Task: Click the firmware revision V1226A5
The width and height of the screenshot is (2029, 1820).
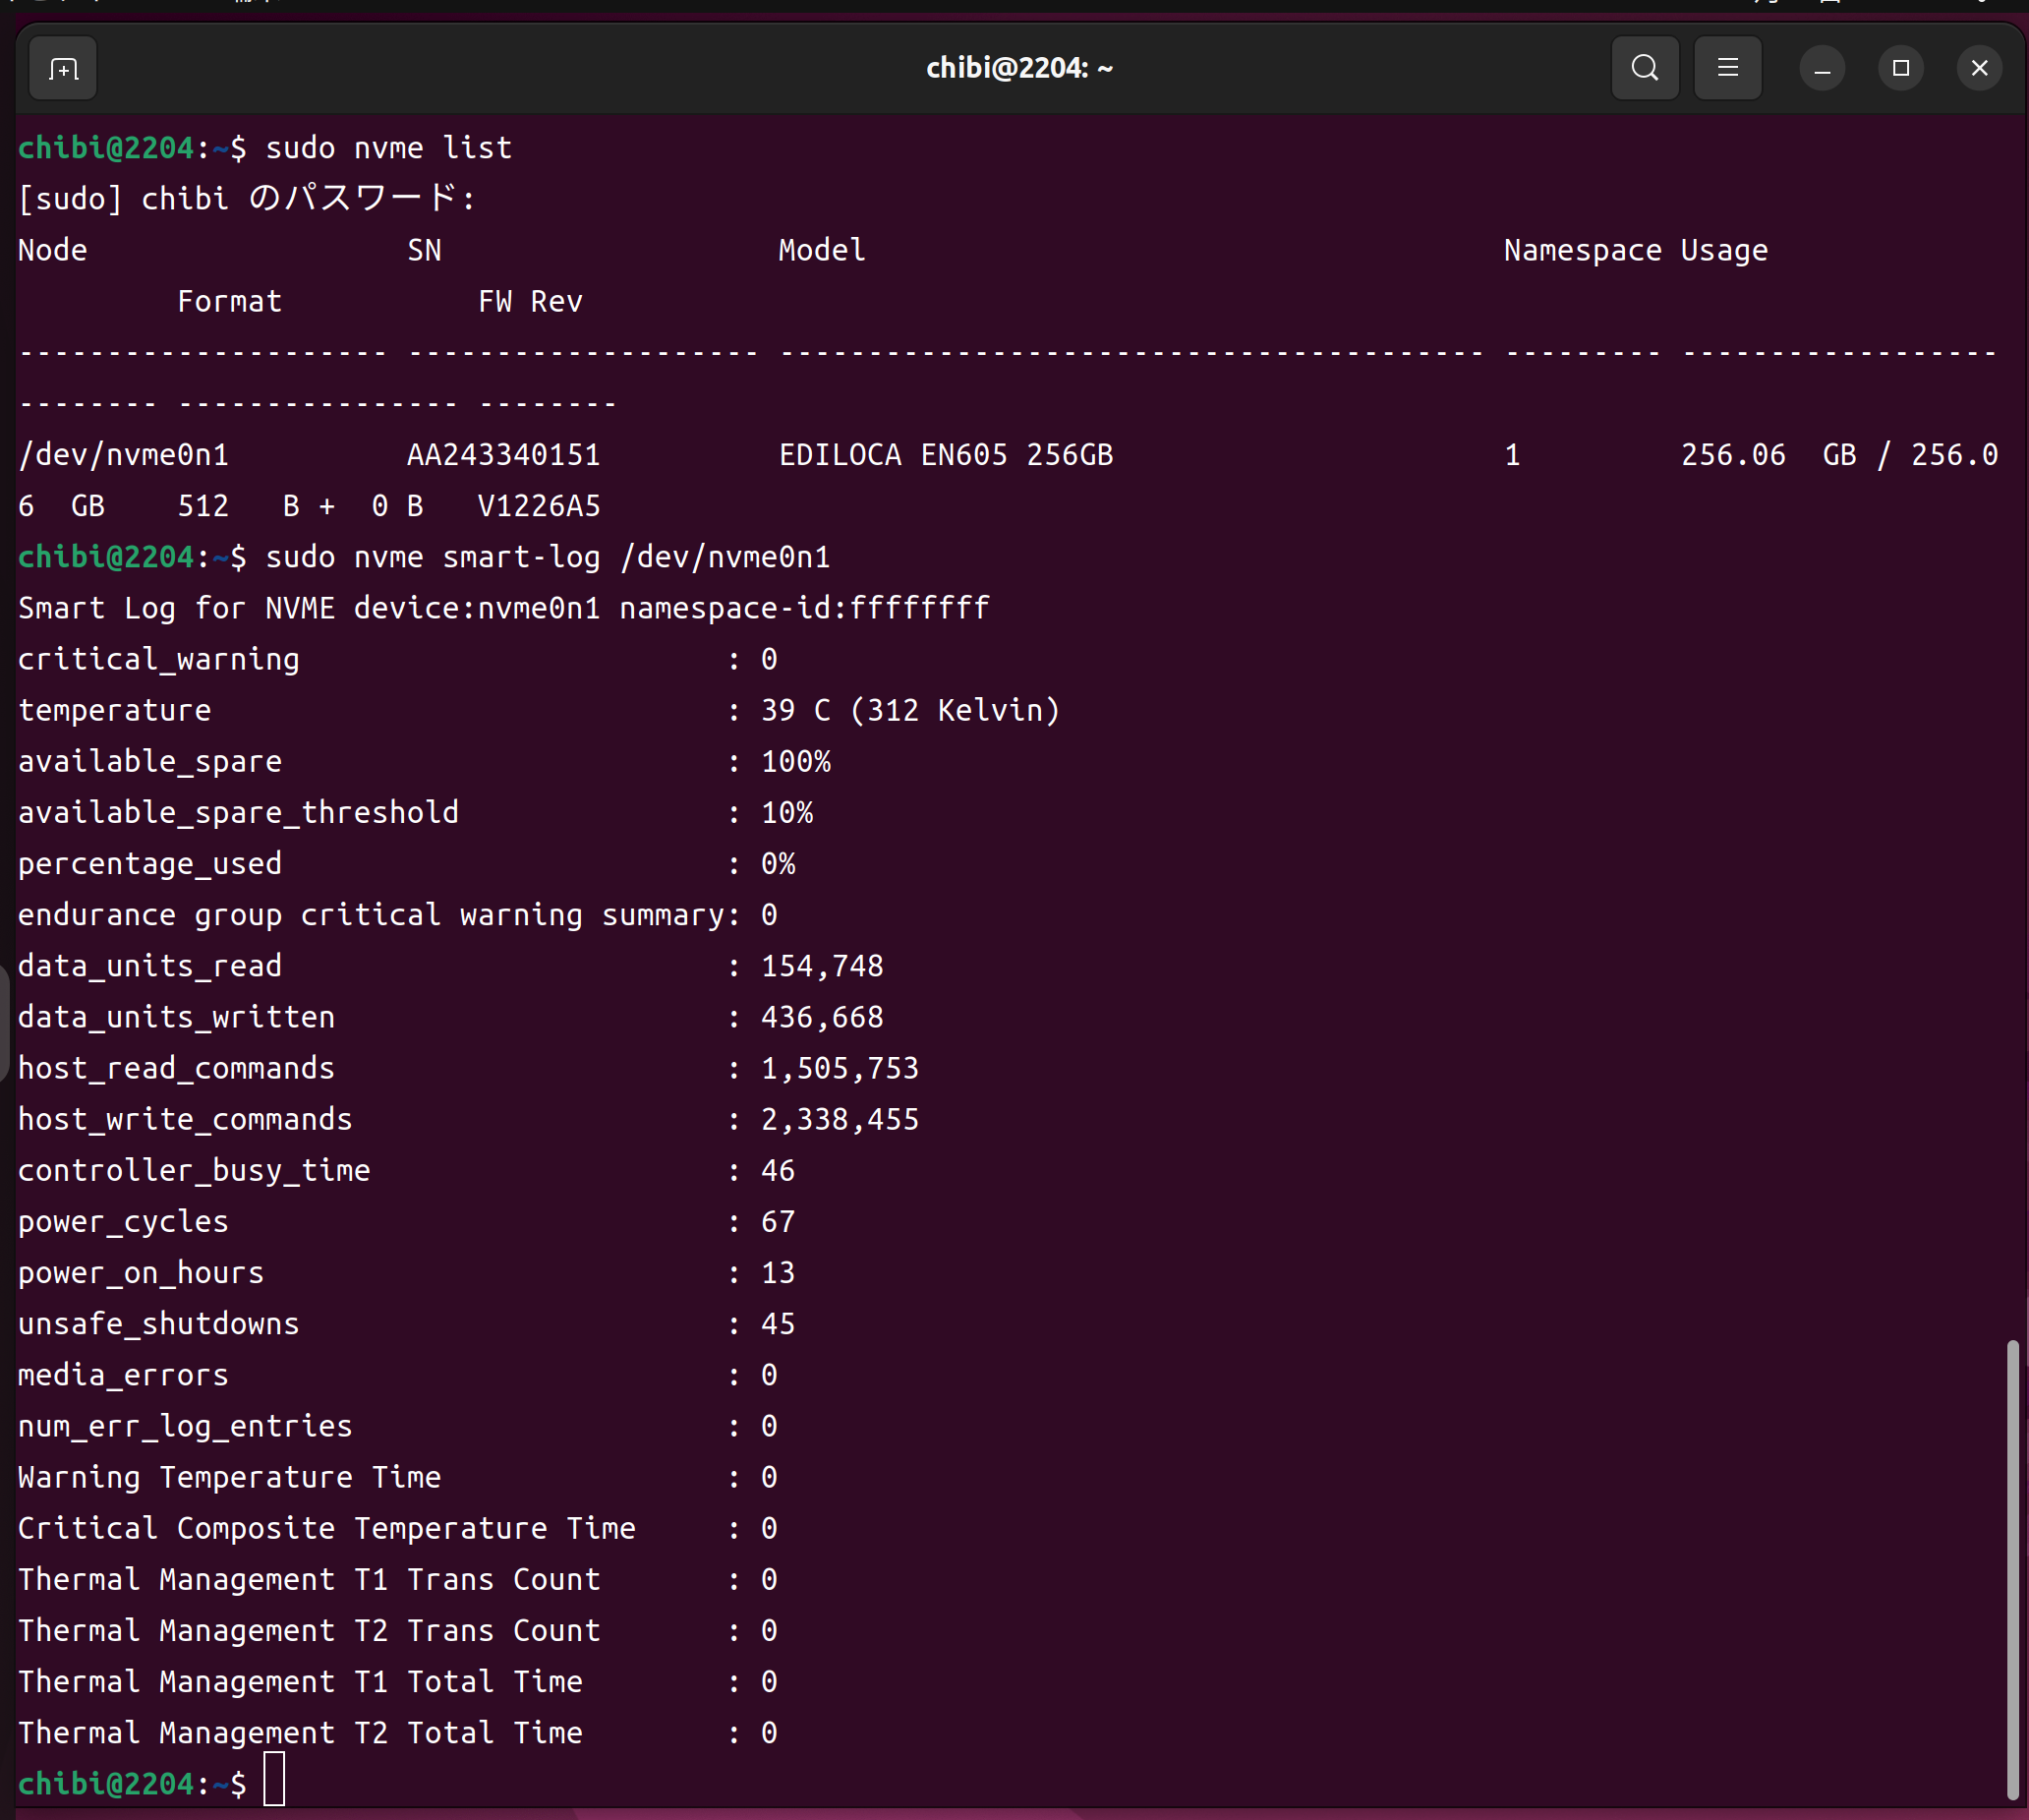Action: click(539, 506)
